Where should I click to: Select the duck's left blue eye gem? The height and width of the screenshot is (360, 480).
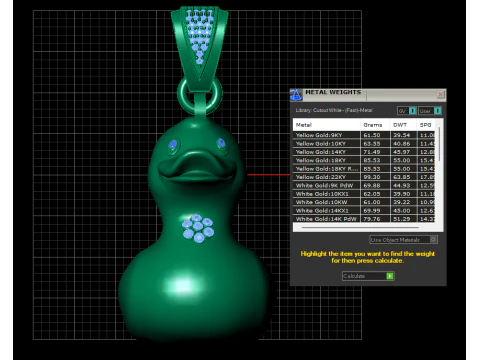(x=173, y=145)
